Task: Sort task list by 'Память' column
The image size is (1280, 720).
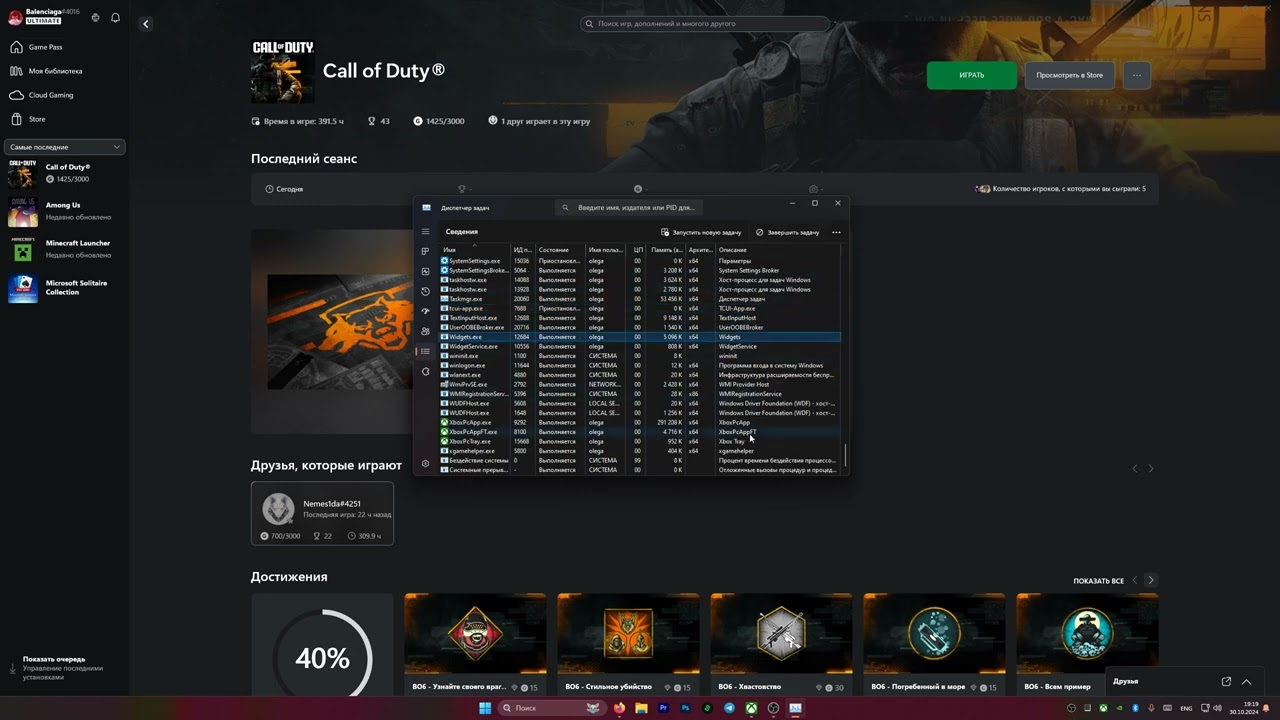Action: point(666,250)
